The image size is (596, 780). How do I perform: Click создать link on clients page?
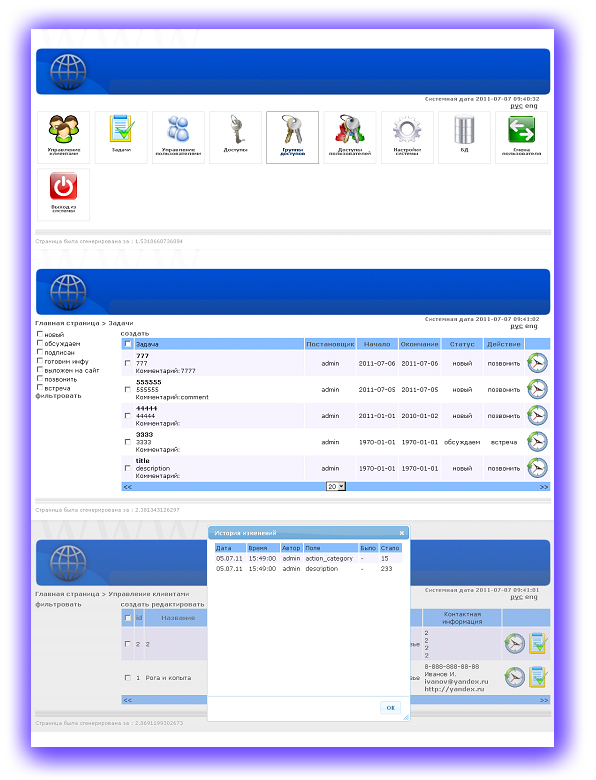coord(135,604)
